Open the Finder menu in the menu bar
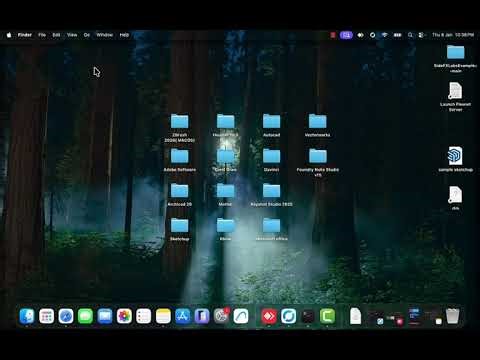The height and width of the screenshot is (360, 480). coord(25,35)
